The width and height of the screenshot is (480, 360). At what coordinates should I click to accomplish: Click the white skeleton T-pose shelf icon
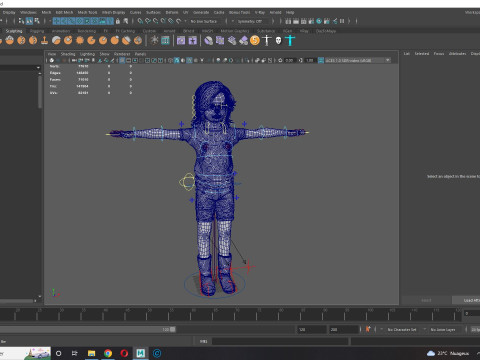pos(267,41)
